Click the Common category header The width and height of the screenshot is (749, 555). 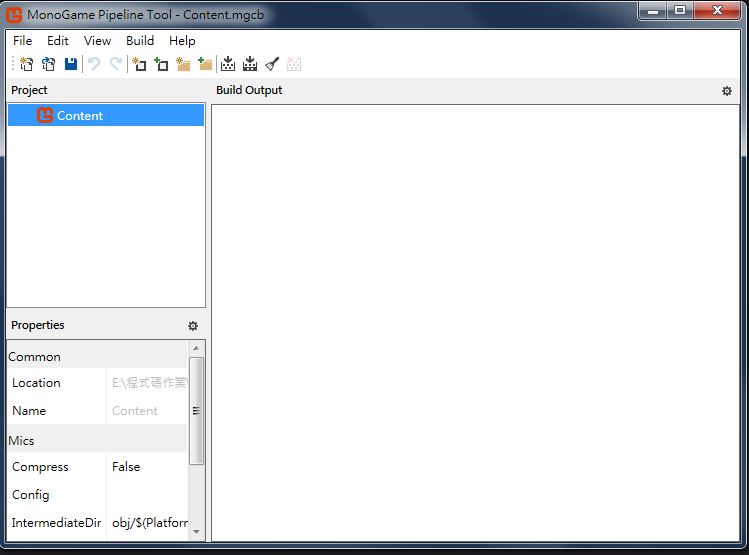coord(97,357)
